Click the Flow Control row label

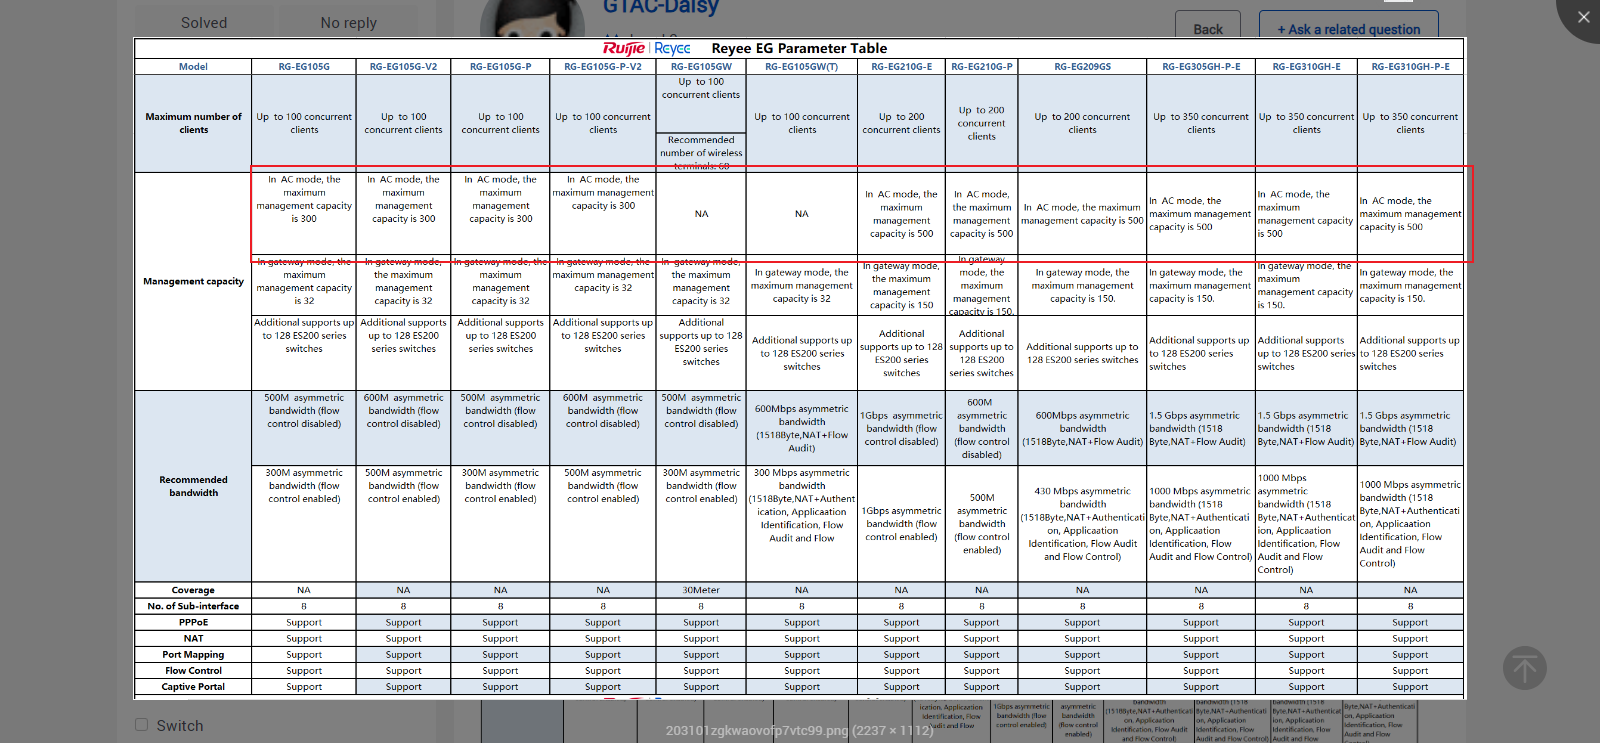coord(193,670)
